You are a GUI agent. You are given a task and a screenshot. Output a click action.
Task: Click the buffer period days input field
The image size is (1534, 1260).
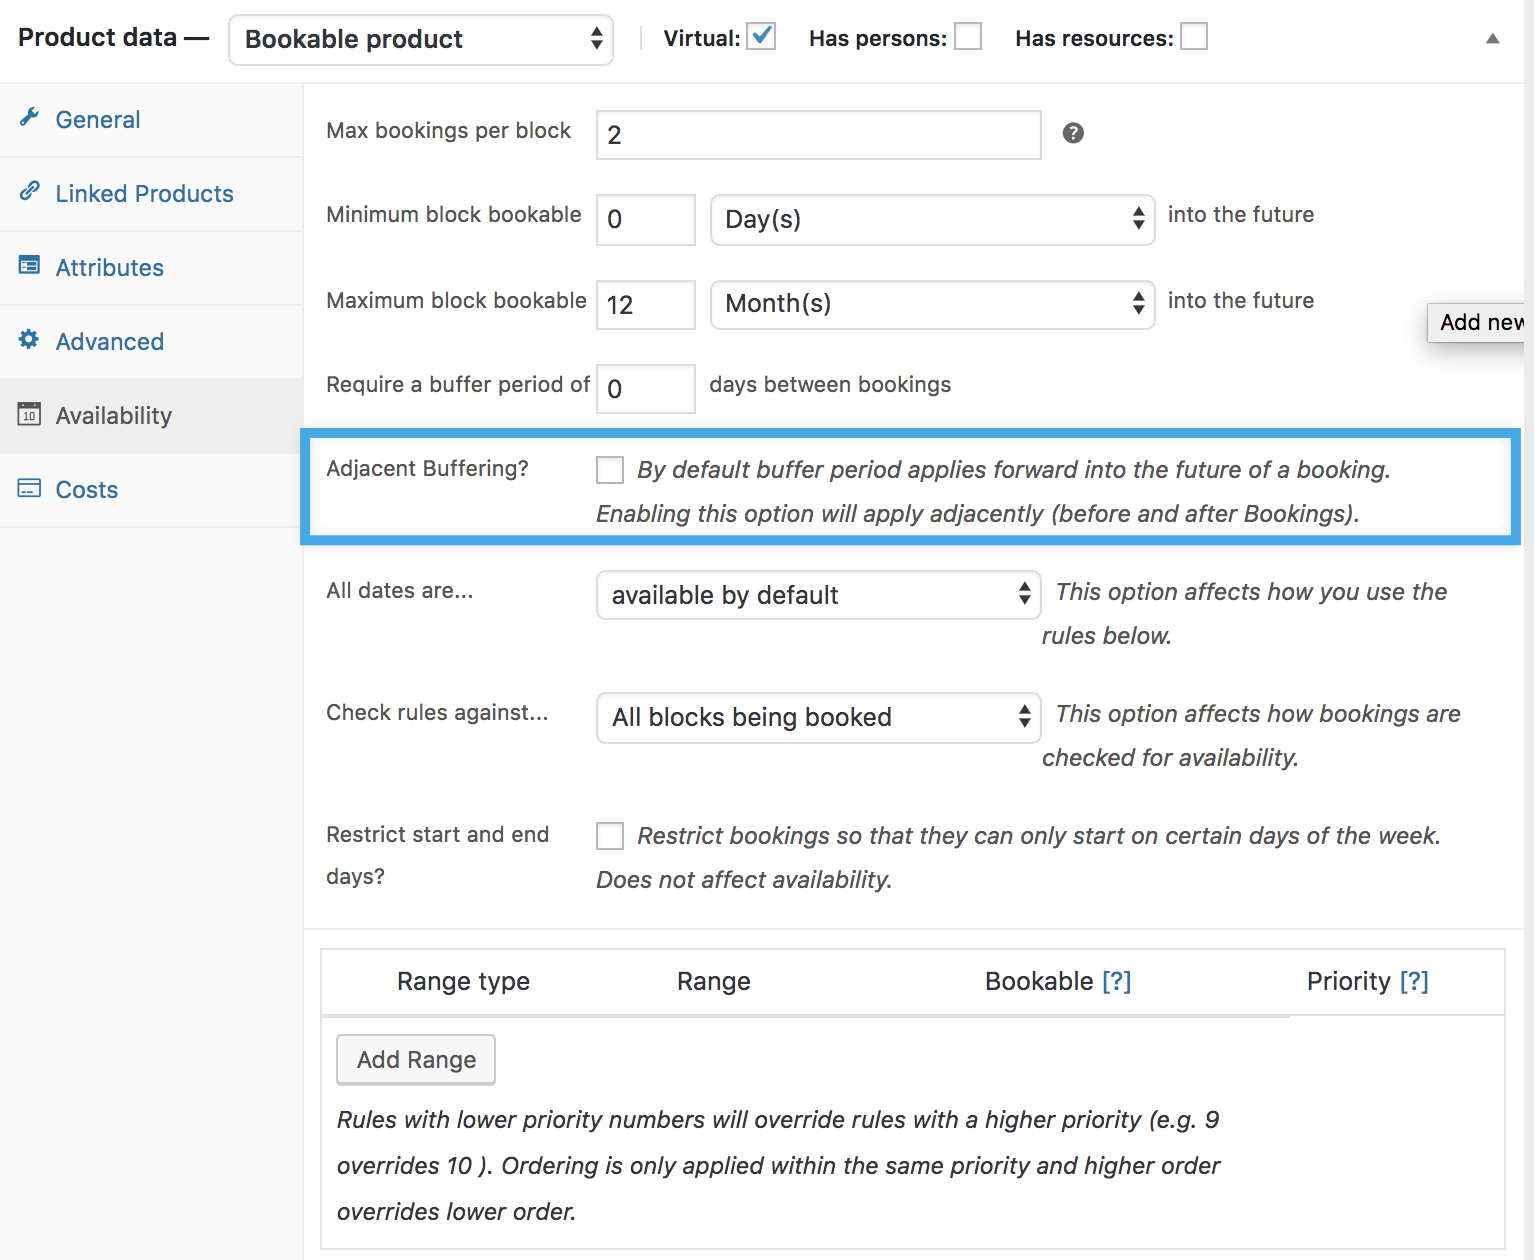coord(646,389)
